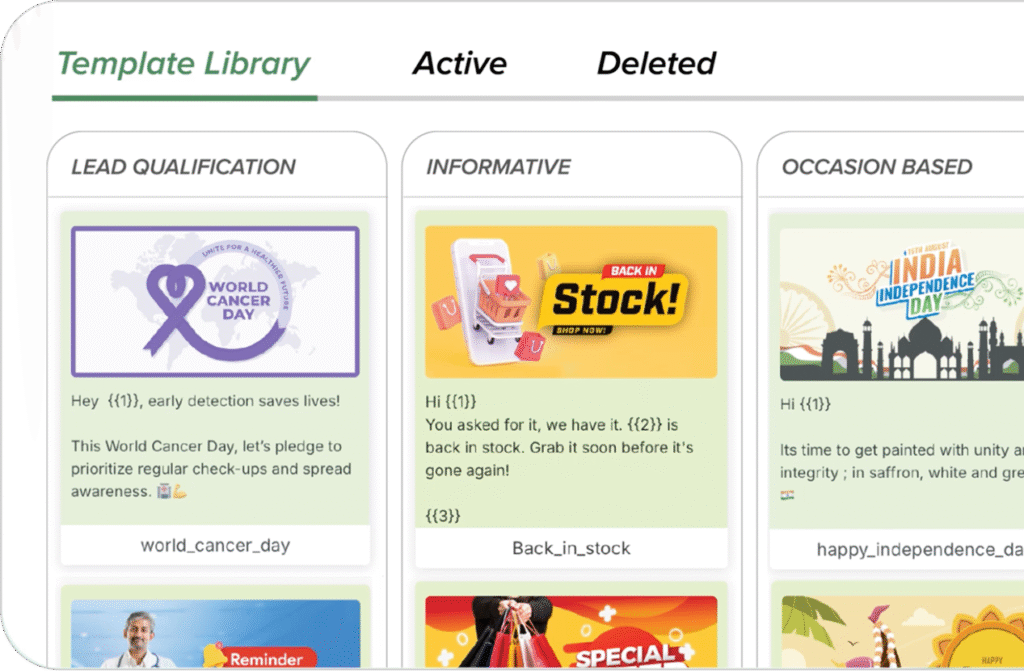Open the Active tab
This screenshot has width=1024, height=671.
[459, 64]
